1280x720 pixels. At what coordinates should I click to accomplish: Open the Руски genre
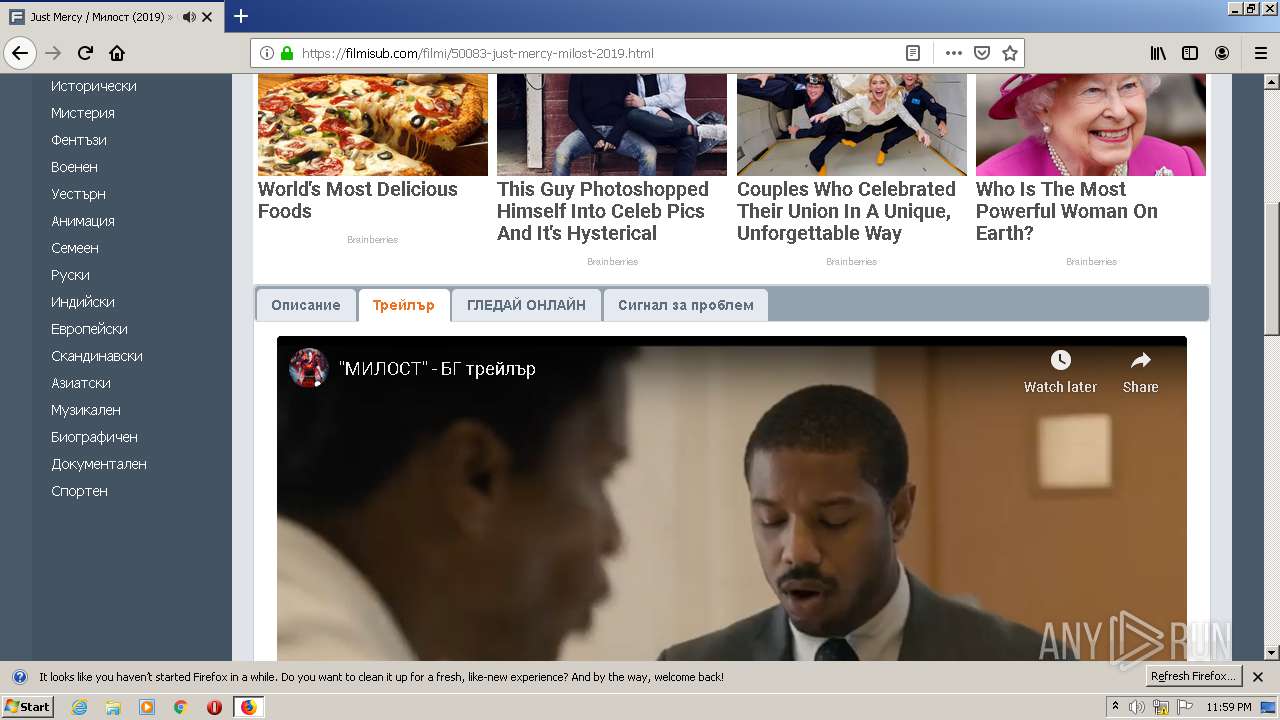coord(70,275)
